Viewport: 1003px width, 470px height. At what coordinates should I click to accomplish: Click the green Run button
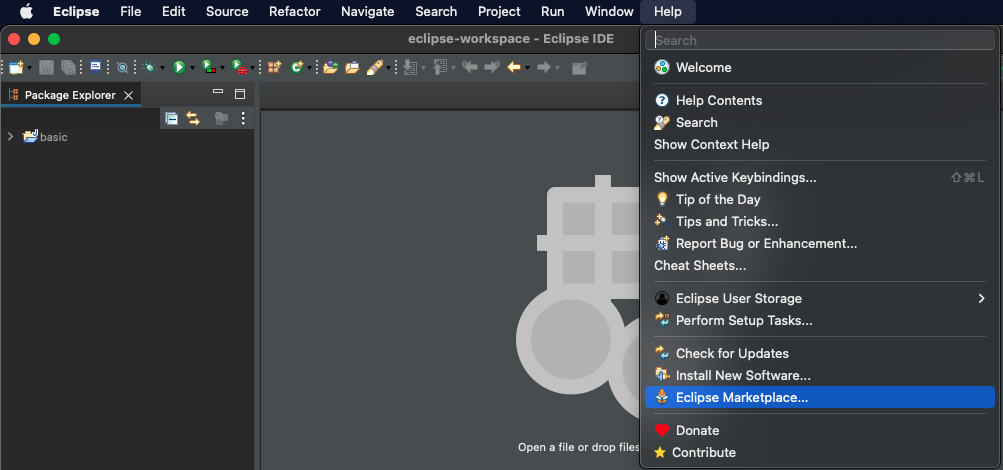pyautogui.click(x=179, y=67)
